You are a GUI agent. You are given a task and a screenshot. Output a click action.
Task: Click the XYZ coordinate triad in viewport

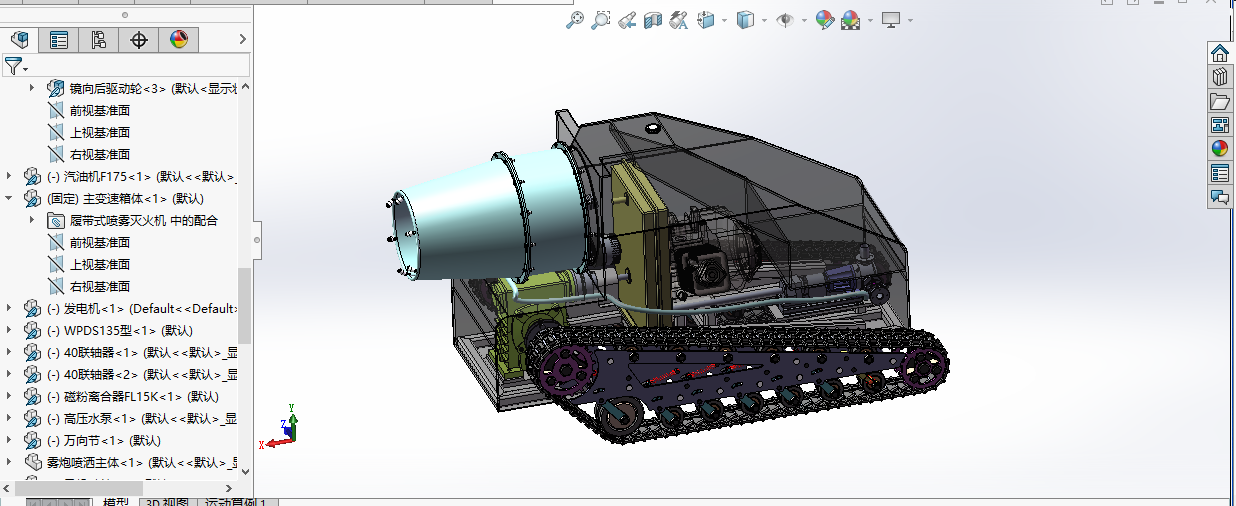279,428
